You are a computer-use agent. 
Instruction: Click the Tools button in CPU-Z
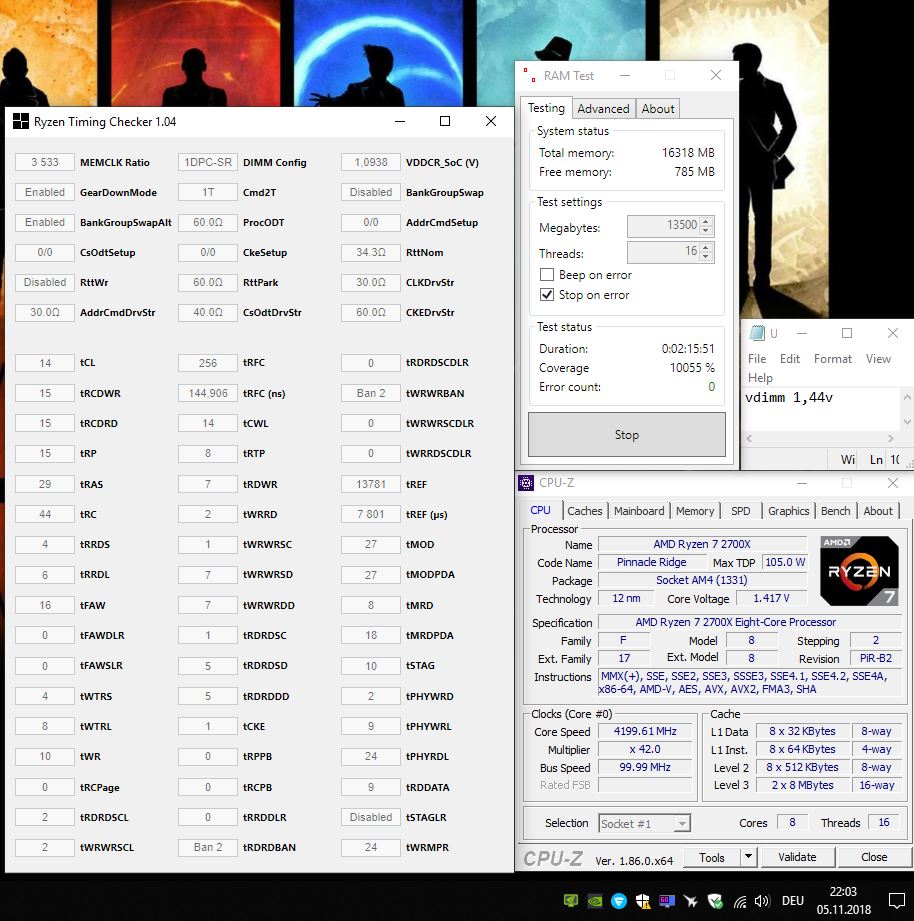[711, 857]
